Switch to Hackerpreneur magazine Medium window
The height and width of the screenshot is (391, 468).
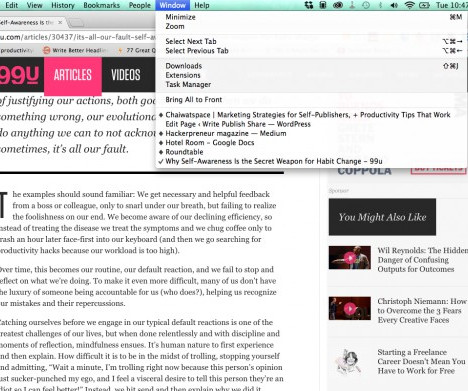pyautogui.click(x=311, y=133)
